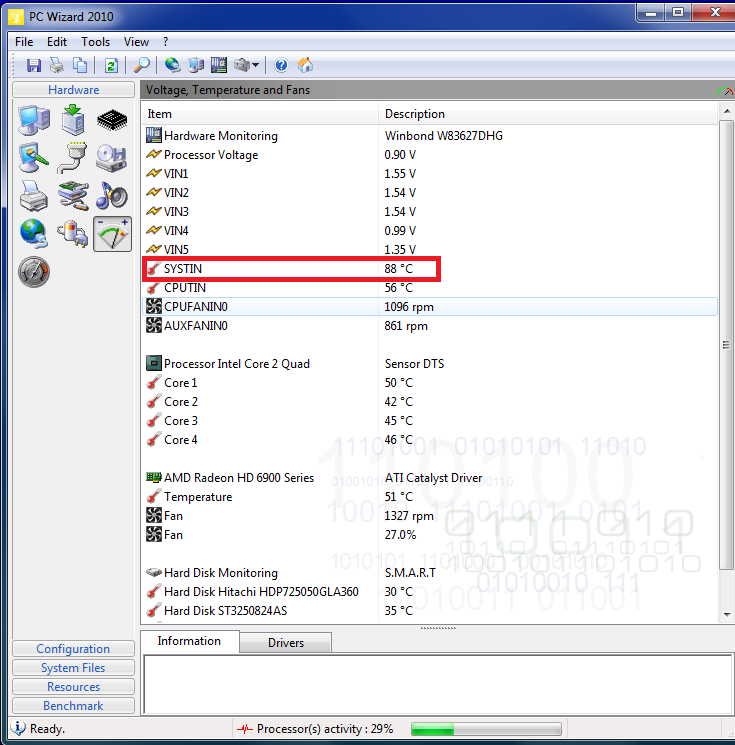
Task: Select the AUXFANIN0 row
Action: pyautogui.click(x=430, y=325)
